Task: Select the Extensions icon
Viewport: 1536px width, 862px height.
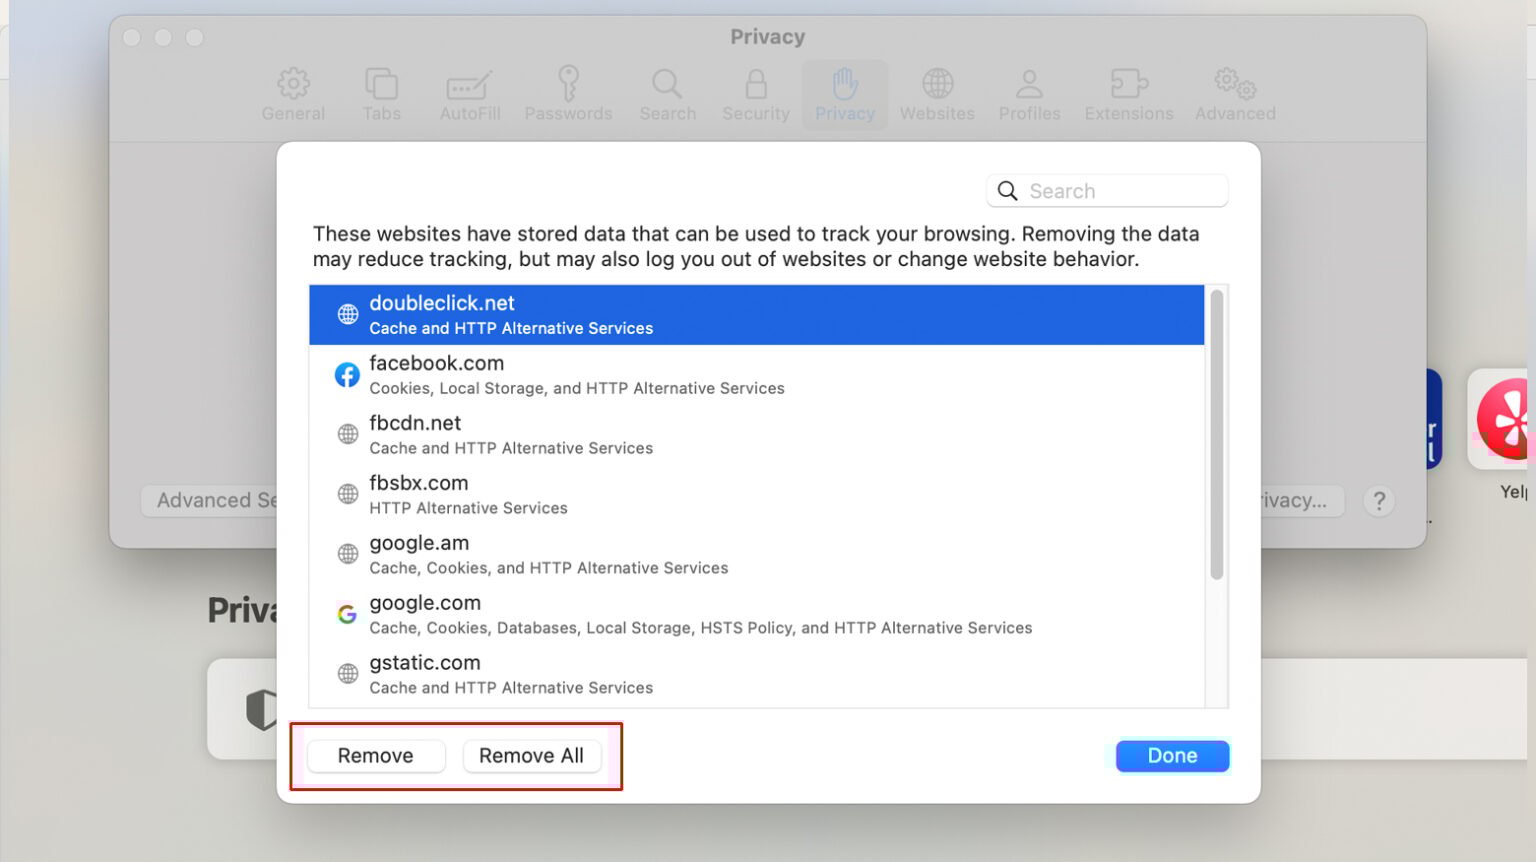Action: (x=1128, y=93)
